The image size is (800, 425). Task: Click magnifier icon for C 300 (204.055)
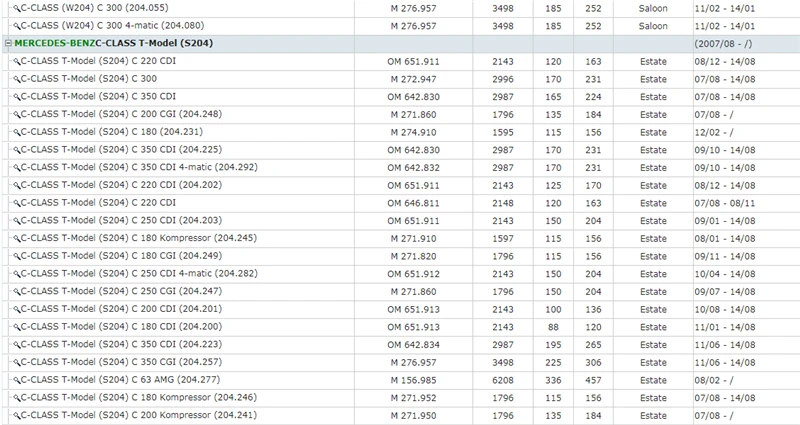point(17,9)
